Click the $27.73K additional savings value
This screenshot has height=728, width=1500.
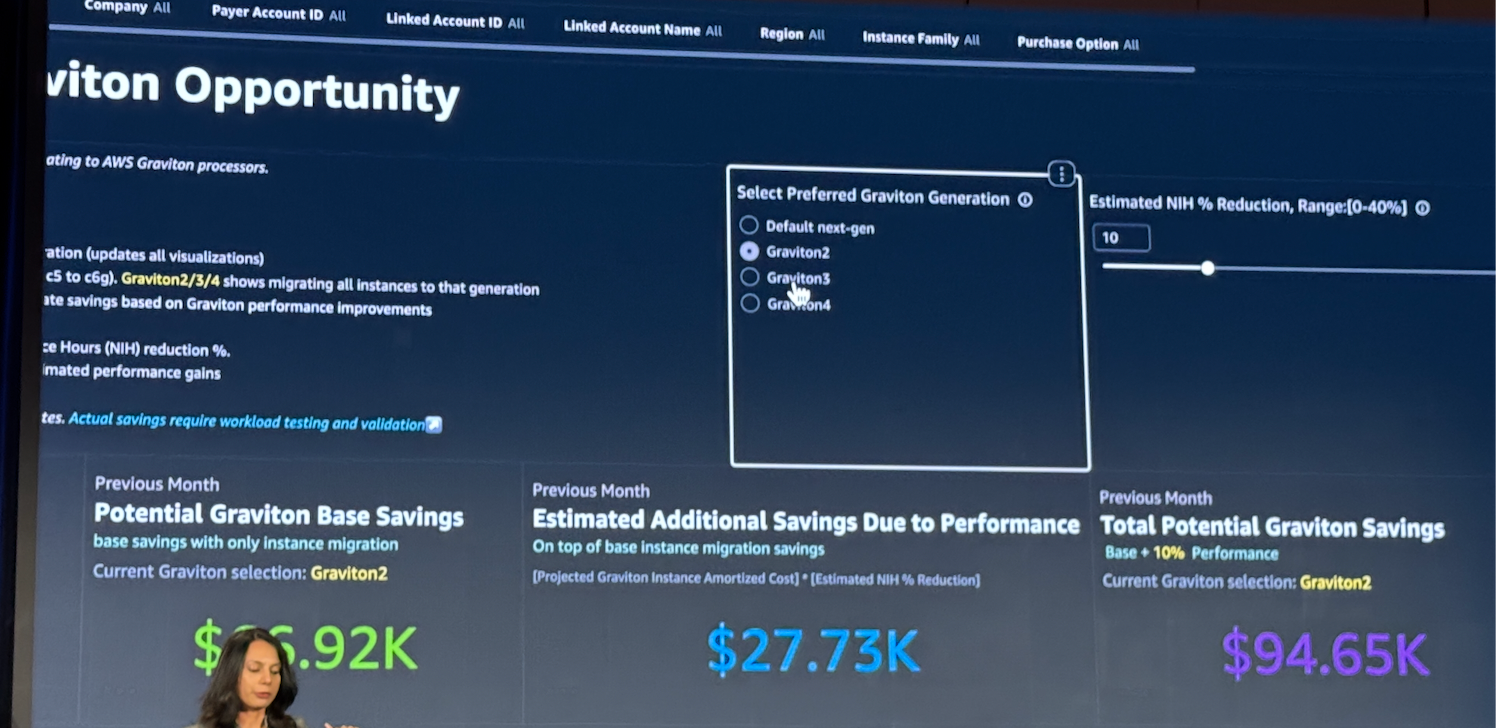[x=813, y=649]
